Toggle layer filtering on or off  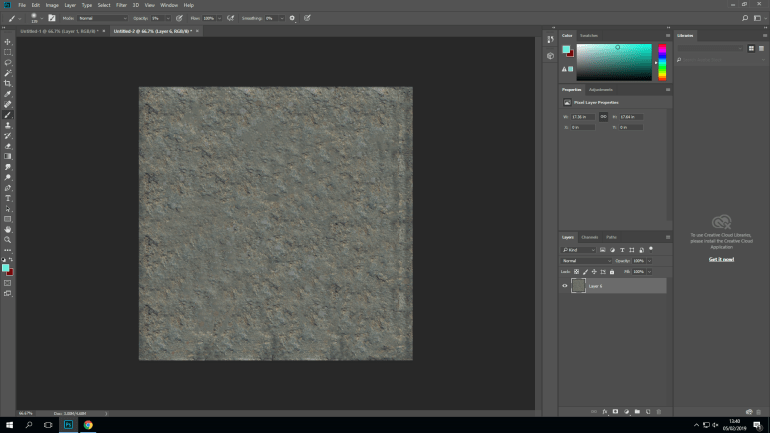point(651,249)
